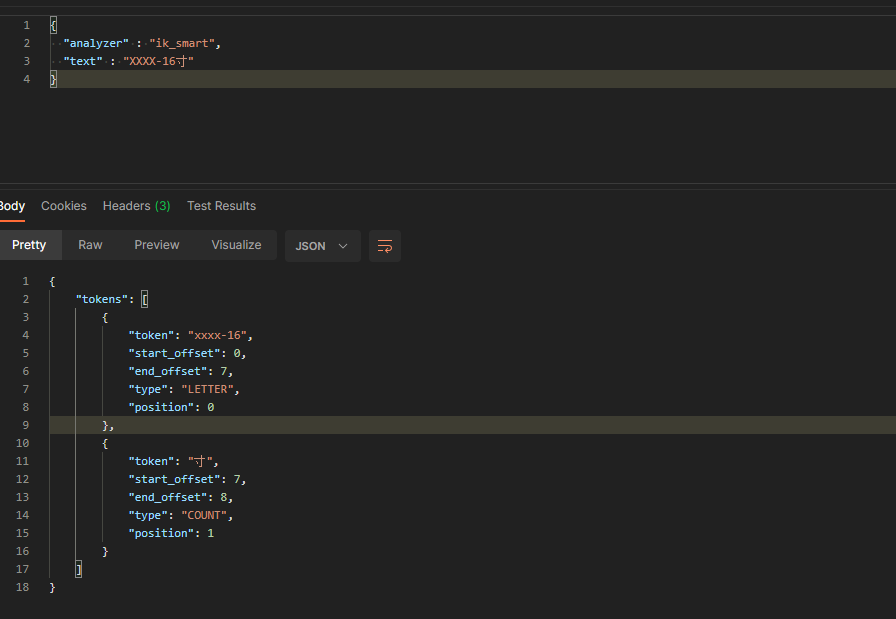Click "position": 1 in the response
This screenshot has width=896, height=619.
click(x=171, y=533)
